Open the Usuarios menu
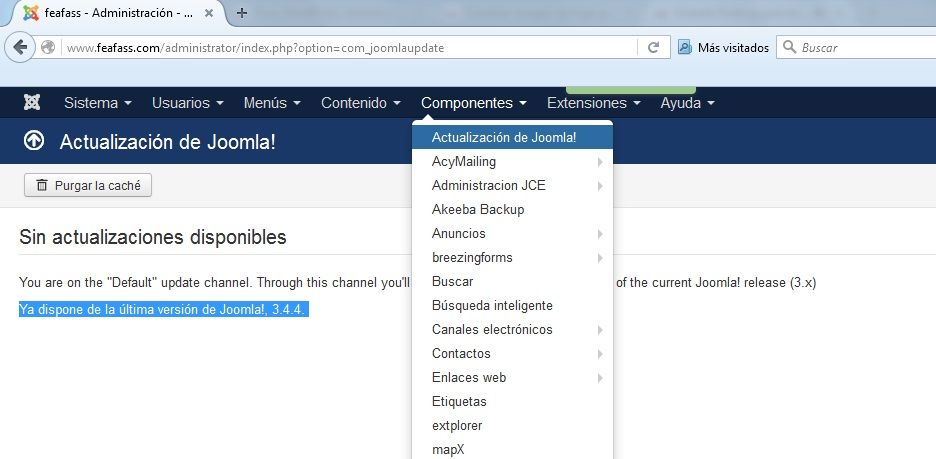936x459 pixels. (187, 103)
